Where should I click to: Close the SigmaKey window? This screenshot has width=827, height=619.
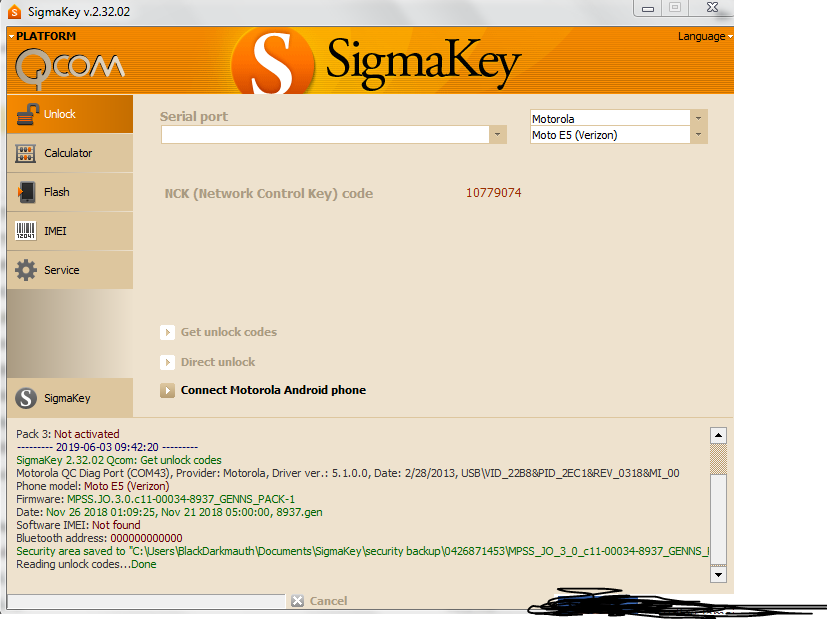pyautogui.click(x=712, y=7)
